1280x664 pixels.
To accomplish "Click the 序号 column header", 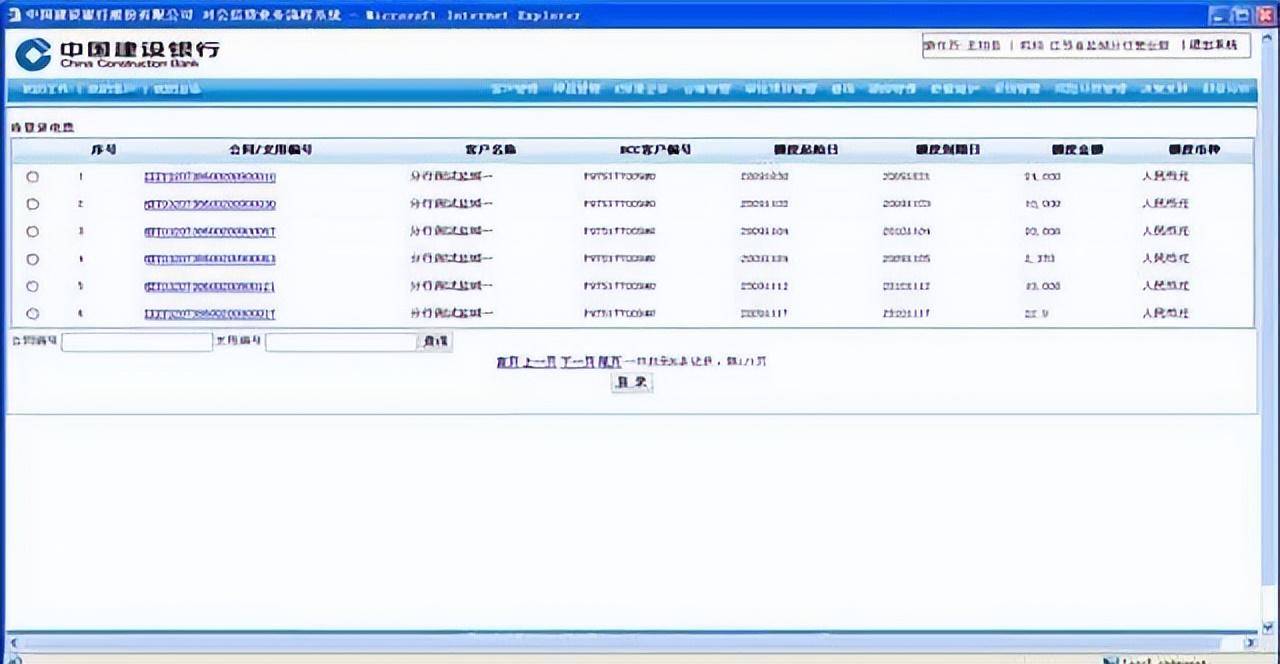I will (103, 150).
